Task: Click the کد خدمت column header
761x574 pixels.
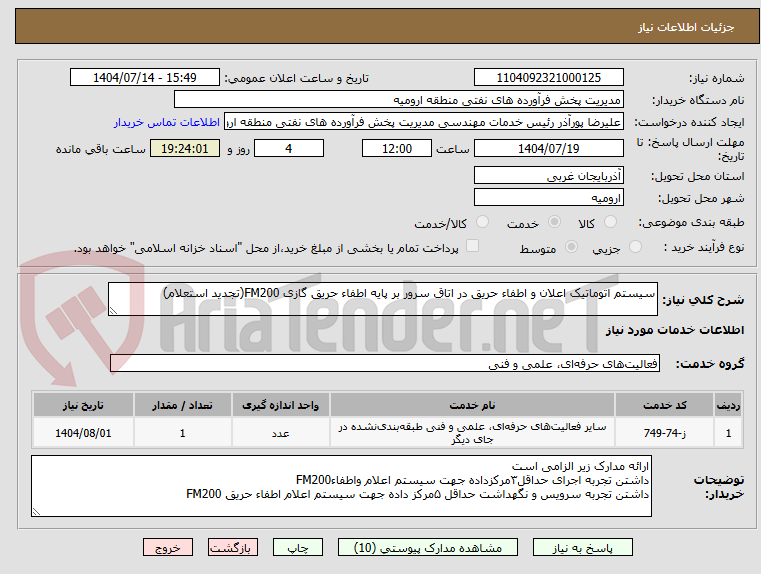Action: tap(664, 405)
